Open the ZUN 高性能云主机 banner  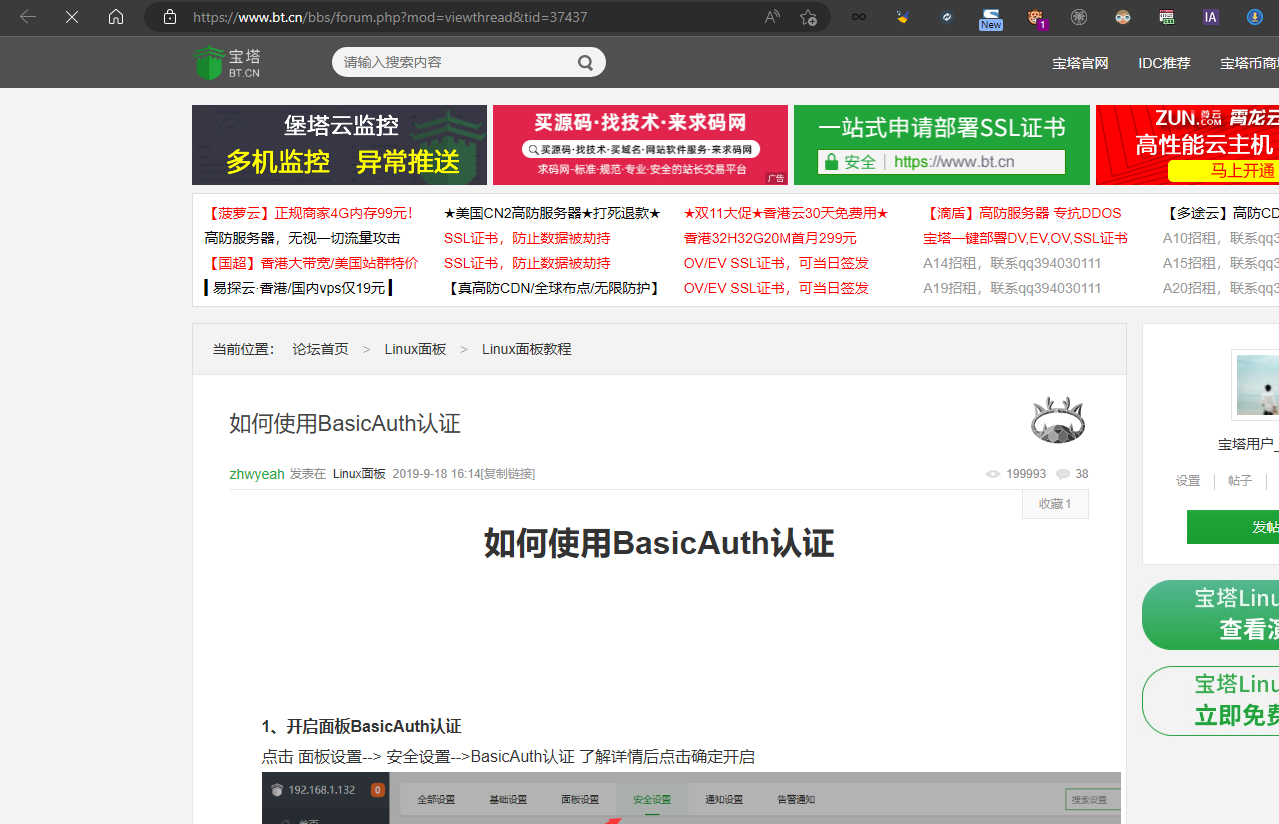1187,145
